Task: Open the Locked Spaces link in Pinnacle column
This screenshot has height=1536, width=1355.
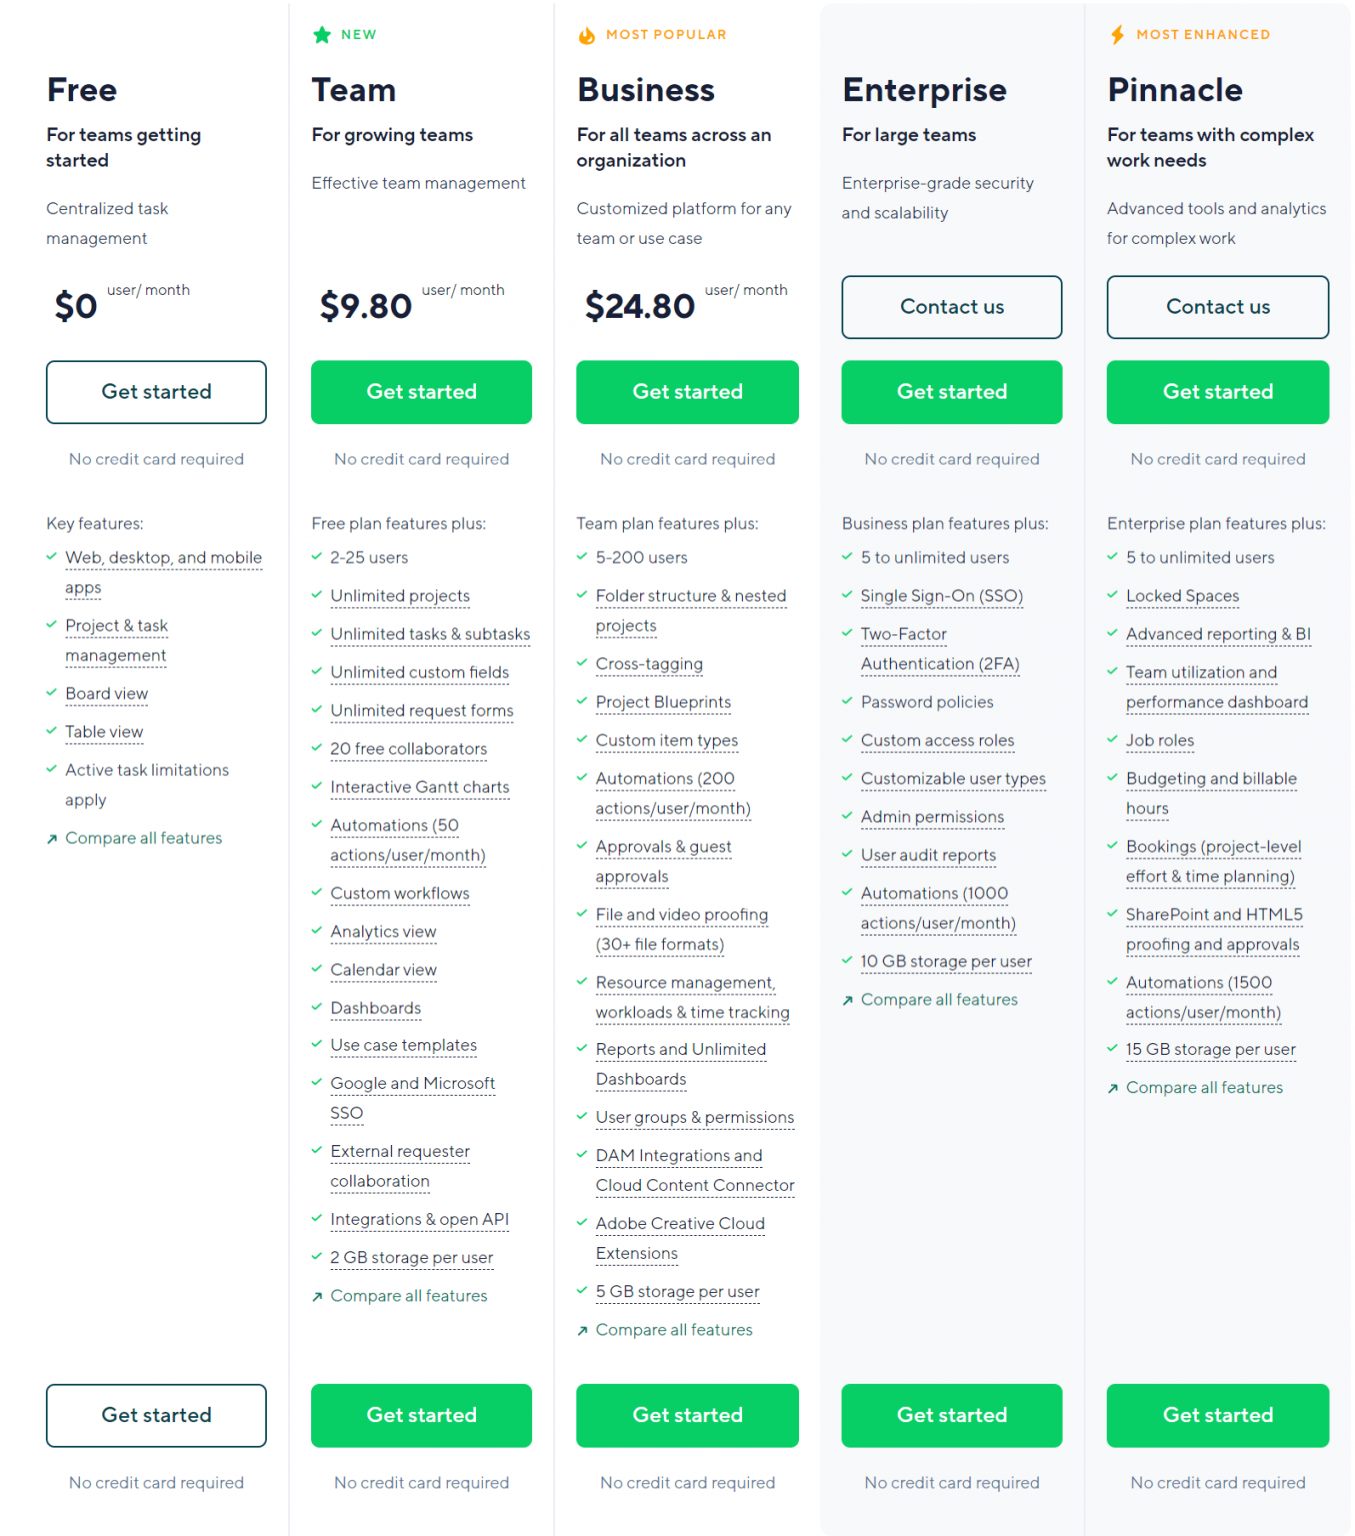Action: [1182, 596]
